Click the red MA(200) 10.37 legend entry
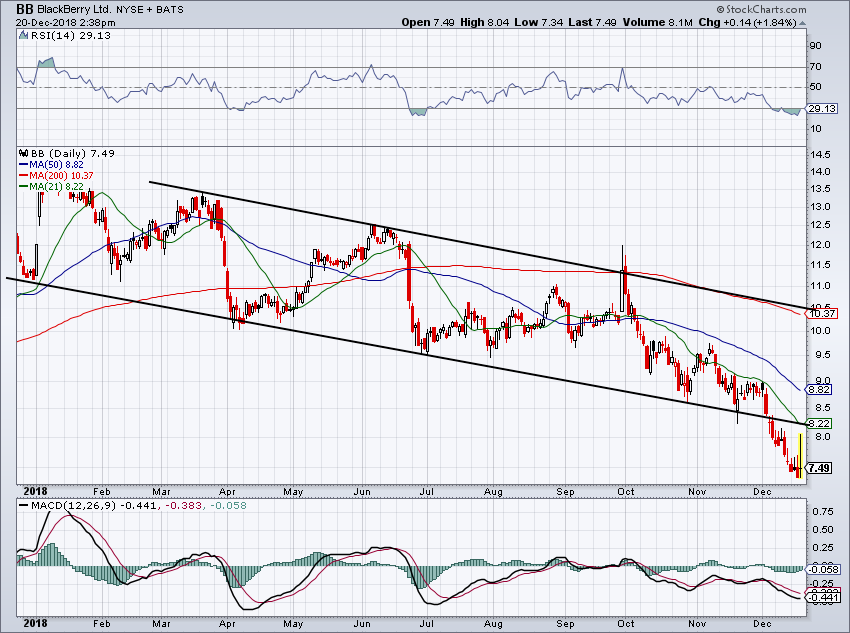850x633 pixels. point(55,176)
